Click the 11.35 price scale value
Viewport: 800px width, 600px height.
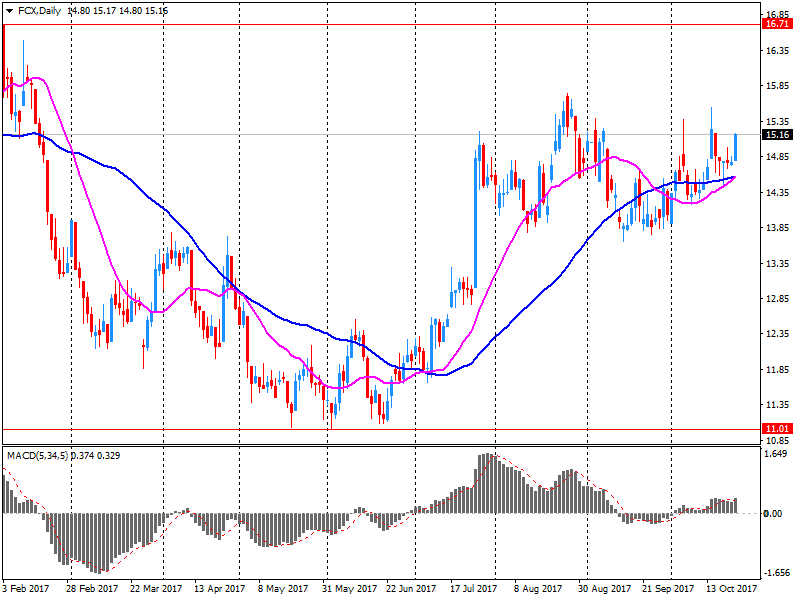[x=777, y=405]
